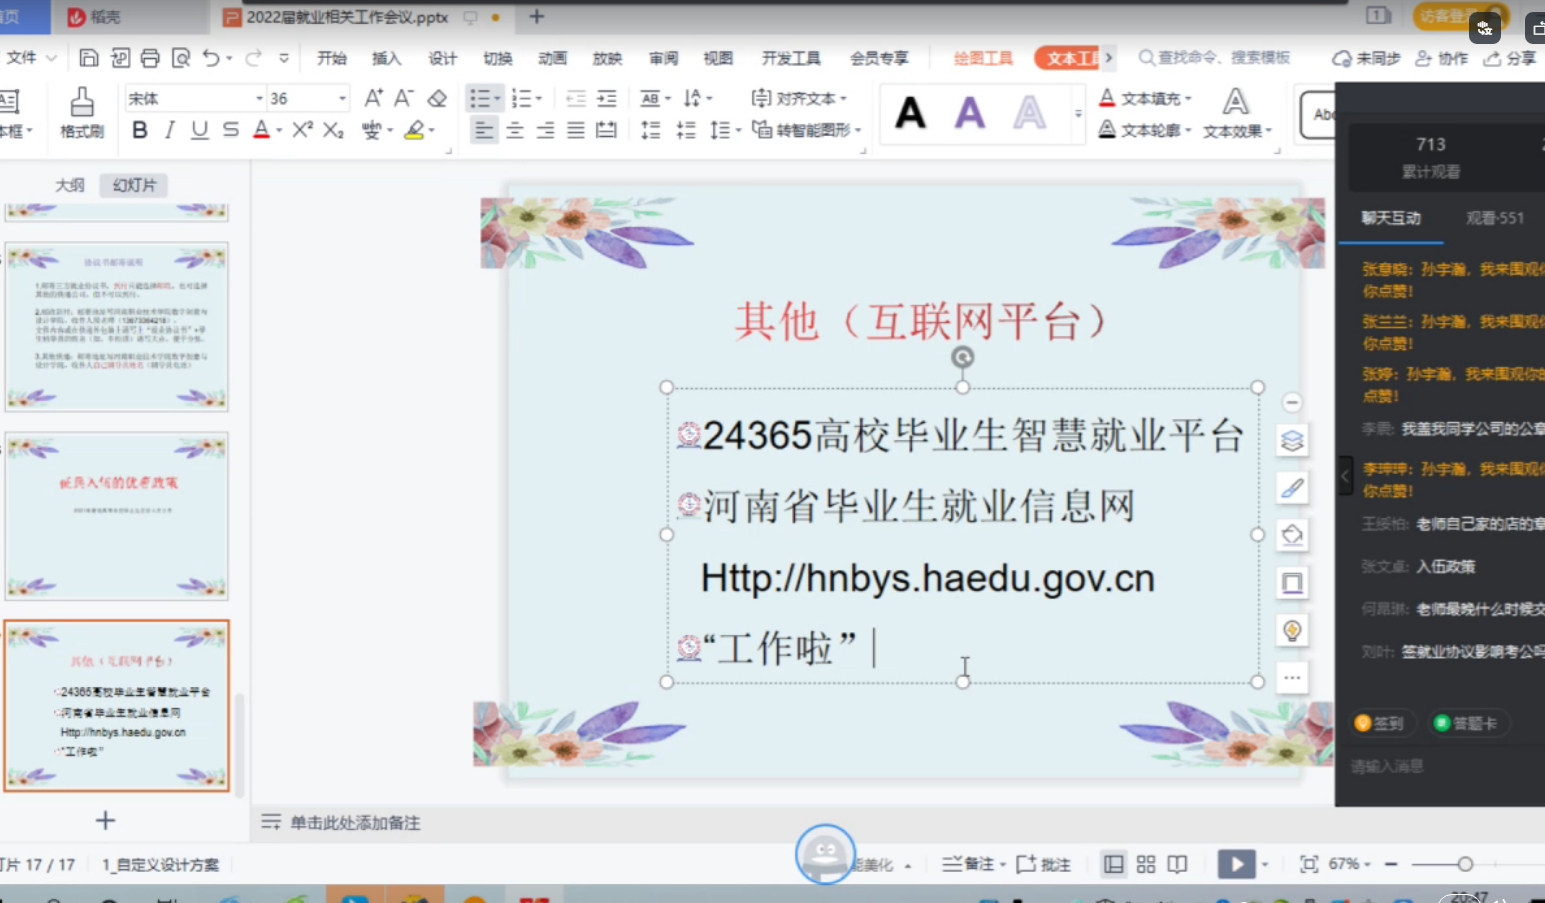Toggle strikethrough text formatting
Viewport: 1545px width, 903px height.
pos(231,130)
